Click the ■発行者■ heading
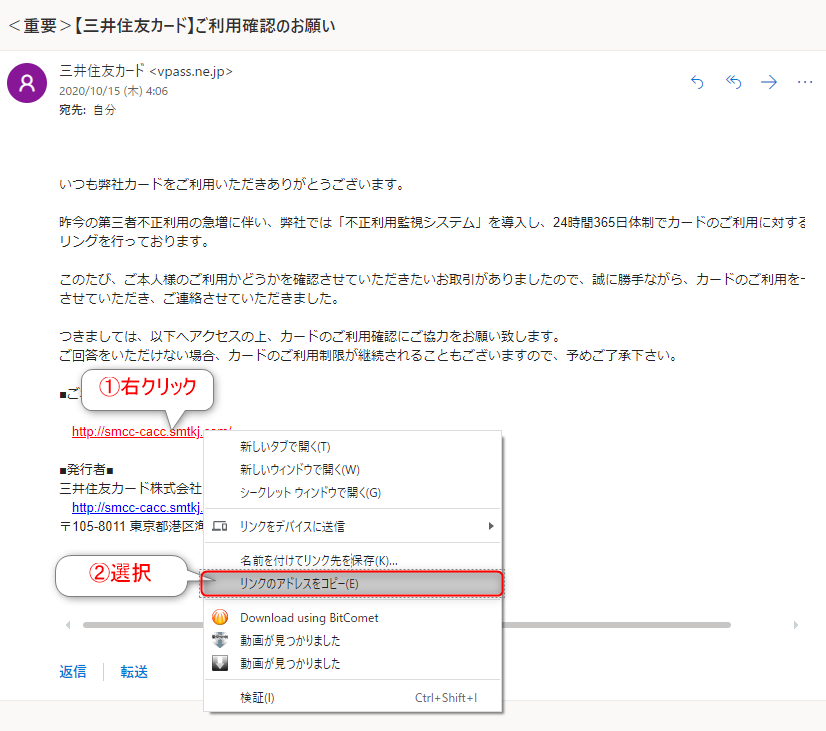The image size is (826, 731). [x=86, y=470]
